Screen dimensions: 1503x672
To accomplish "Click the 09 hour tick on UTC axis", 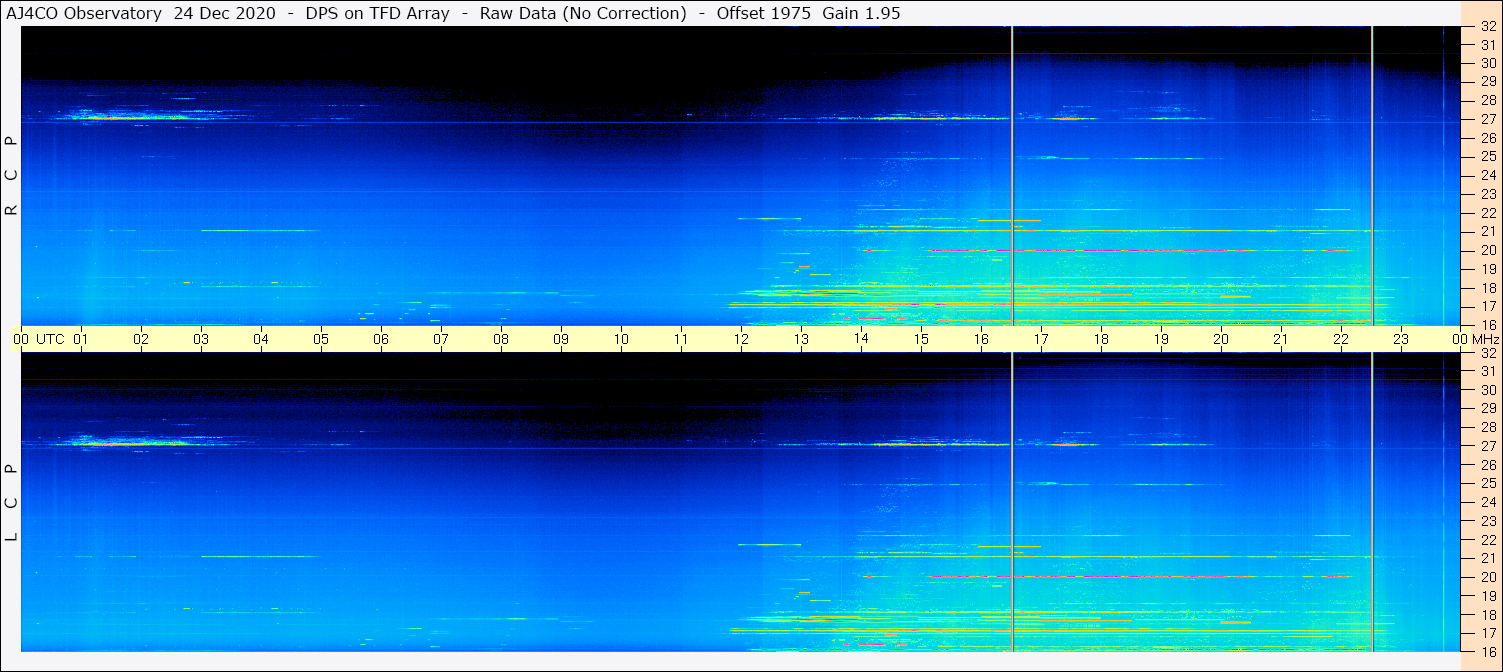I will pos(561,339).
